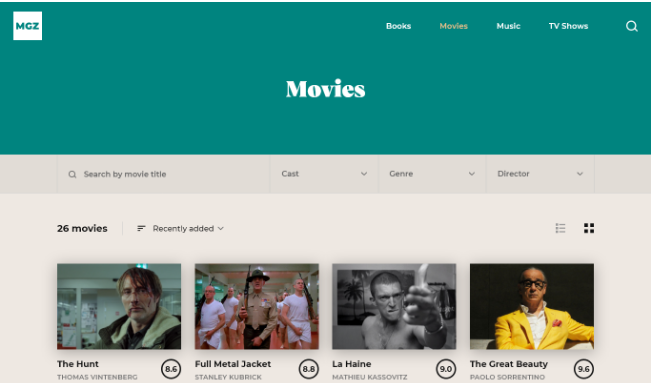Open The Hunt movie thumbnail
This screenshot has height=383, width=651.
[119, 306]
